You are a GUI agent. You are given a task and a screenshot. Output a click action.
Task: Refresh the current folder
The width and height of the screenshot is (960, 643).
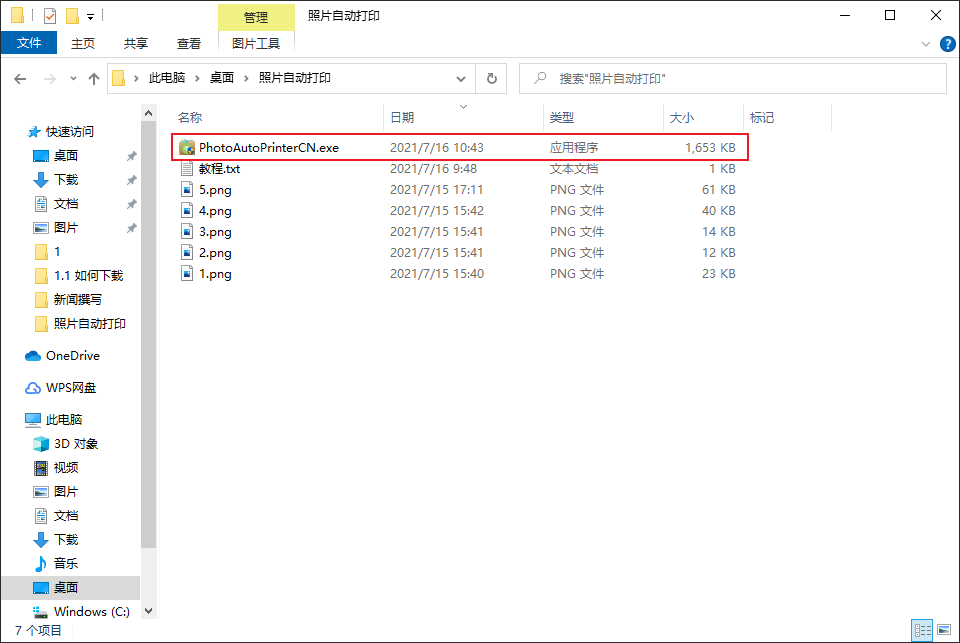[492, 78]
